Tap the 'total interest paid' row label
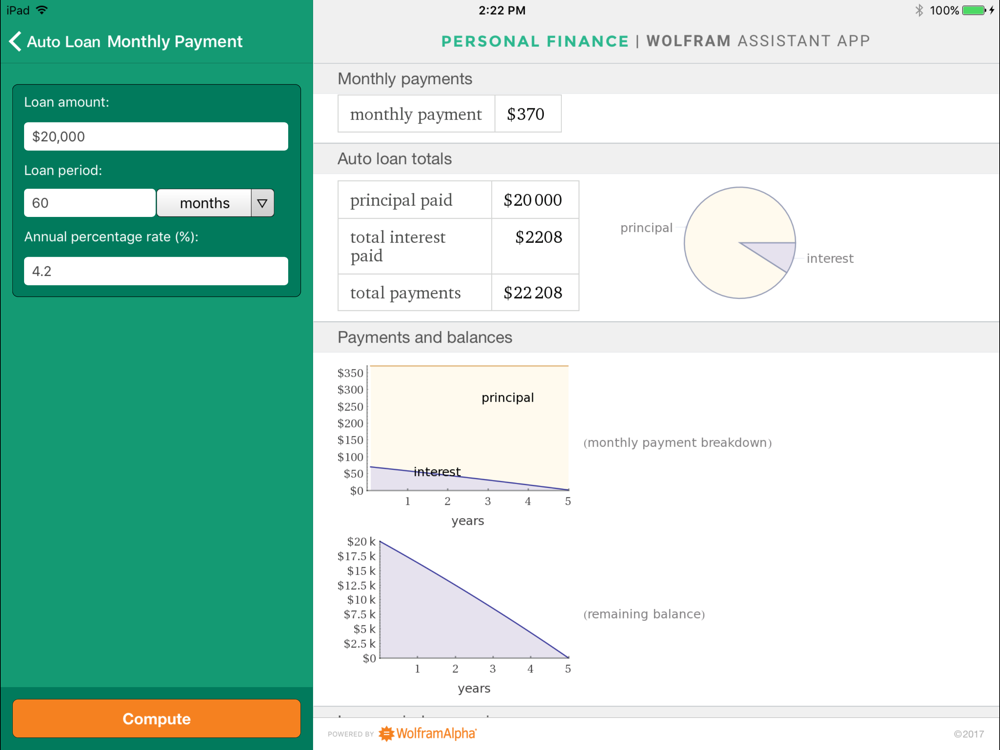 tap(398, 246)
